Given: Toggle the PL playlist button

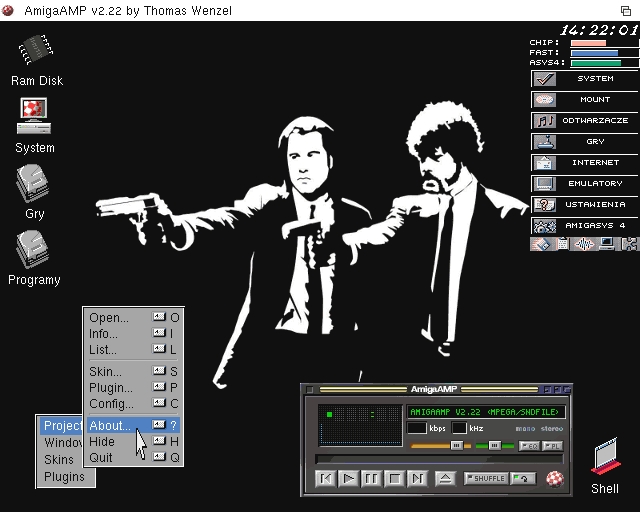Looking at the screenshot, I should pyautogui.click(x=553, y=446).
